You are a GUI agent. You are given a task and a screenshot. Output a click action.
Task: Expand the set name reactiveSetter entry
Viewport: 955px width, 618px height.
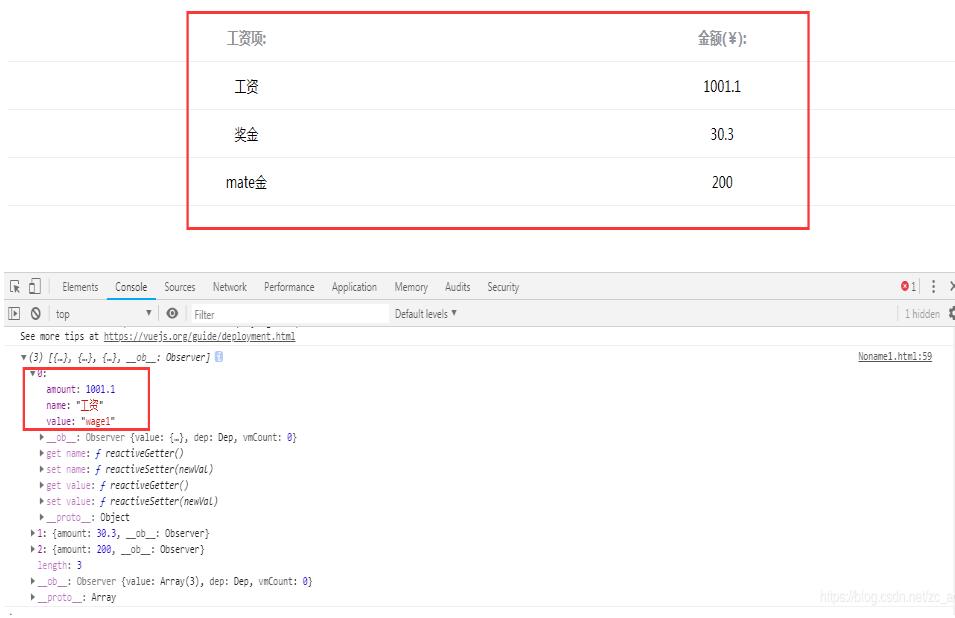click(x=41, y=469)
